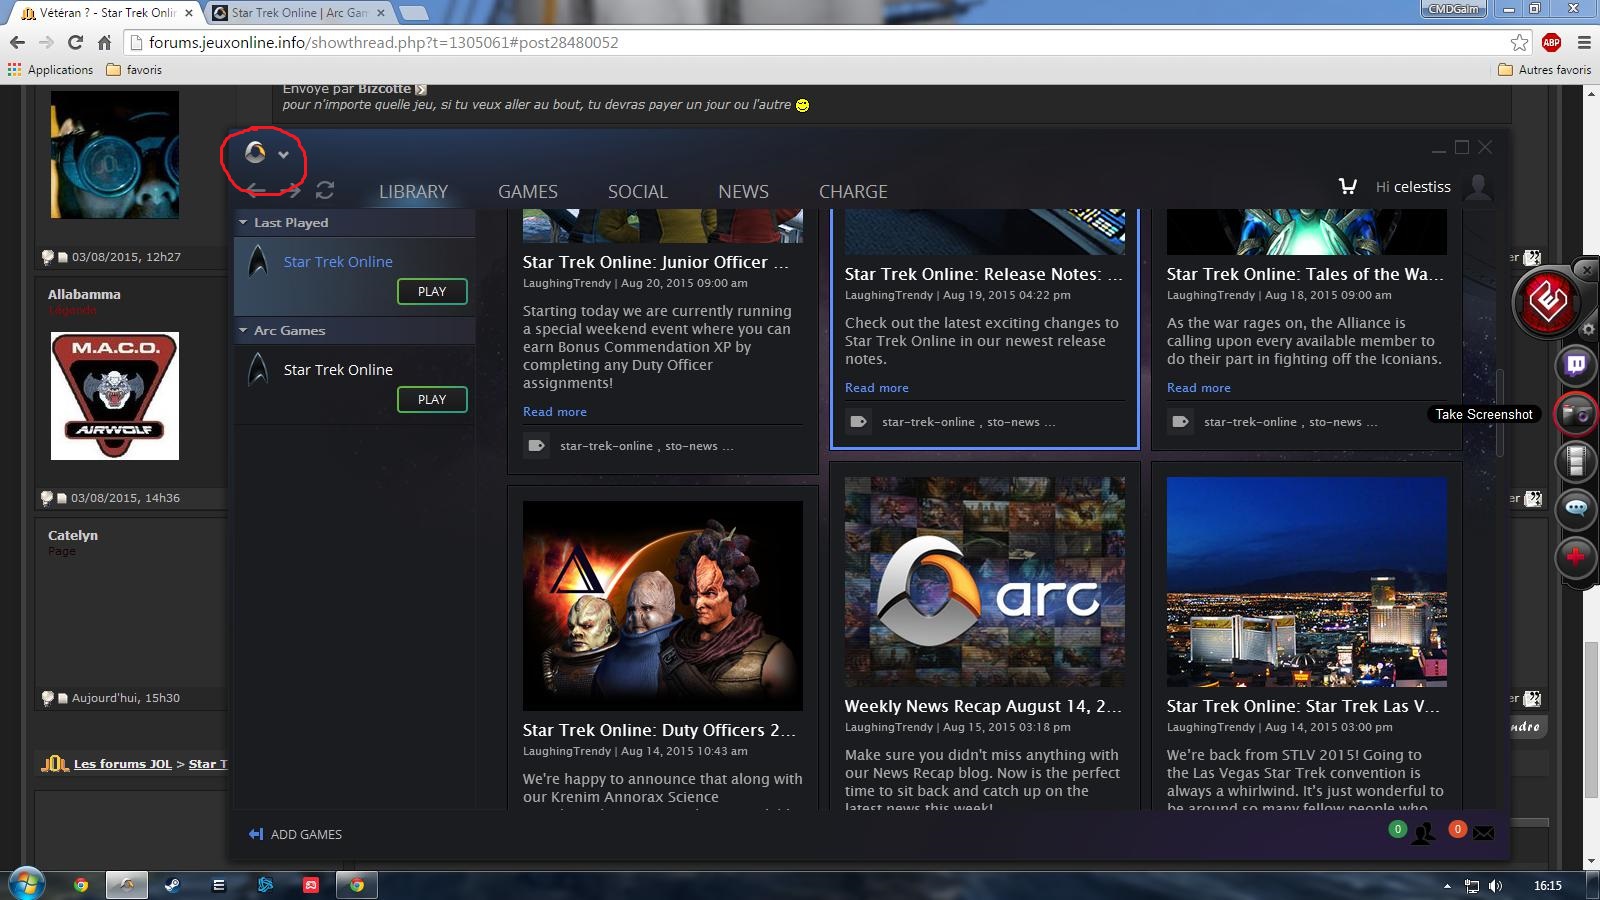This screenshot has width=1600, height=900.
Task: Open the Adblock Plus extension icon
Action: coord(1551,42)
